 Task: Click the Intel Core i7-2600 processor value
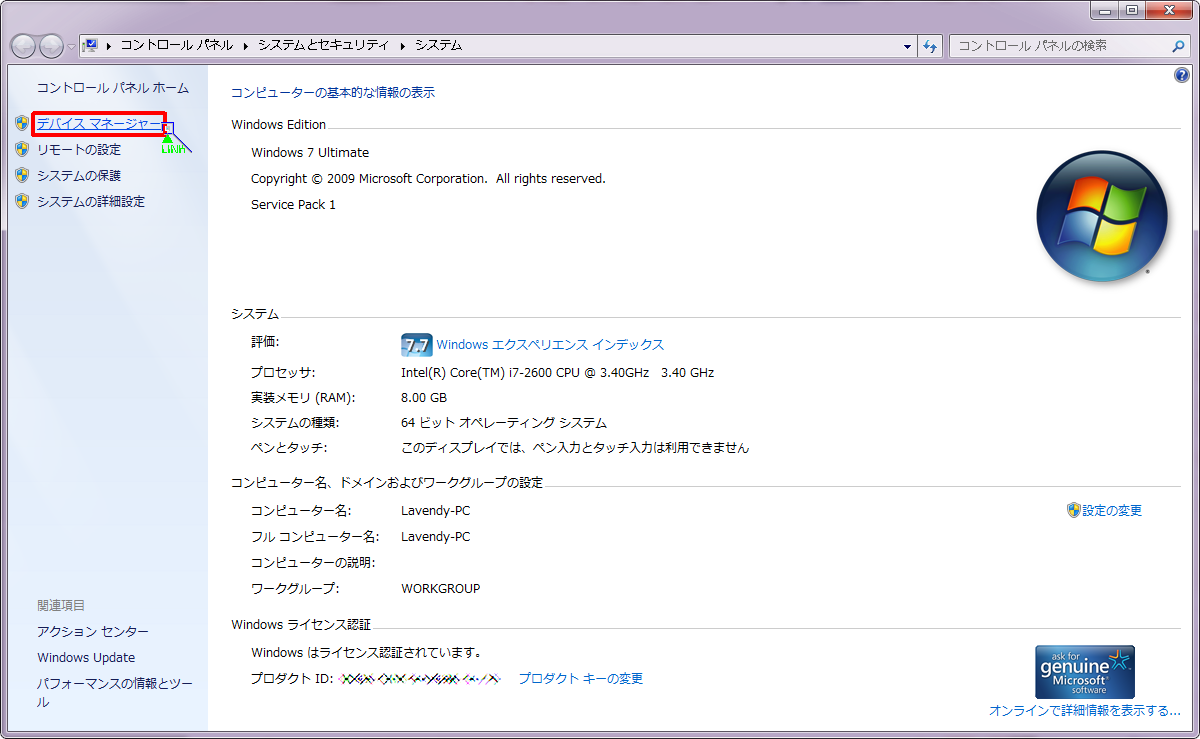557,372
